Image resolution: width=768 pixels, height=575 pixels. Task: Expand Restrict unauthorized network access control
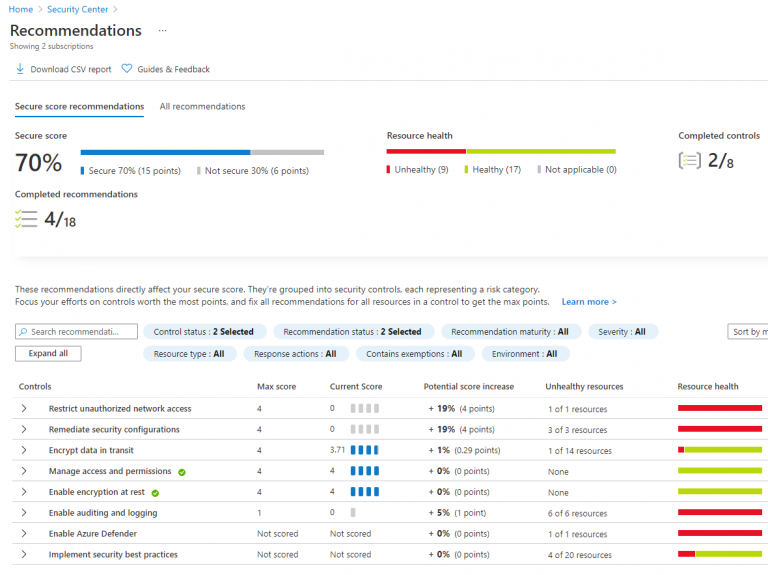(24, 408)
